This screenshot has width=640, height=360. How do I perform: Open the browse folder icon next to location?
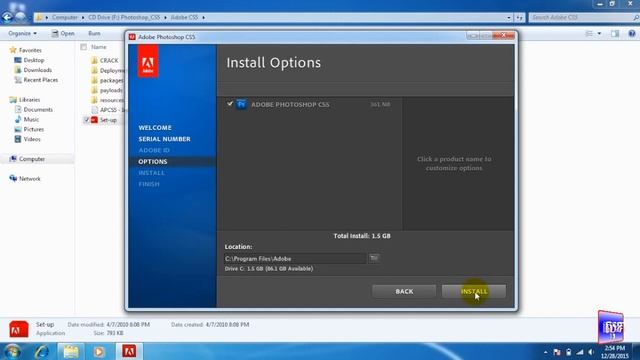pos(374,258)
